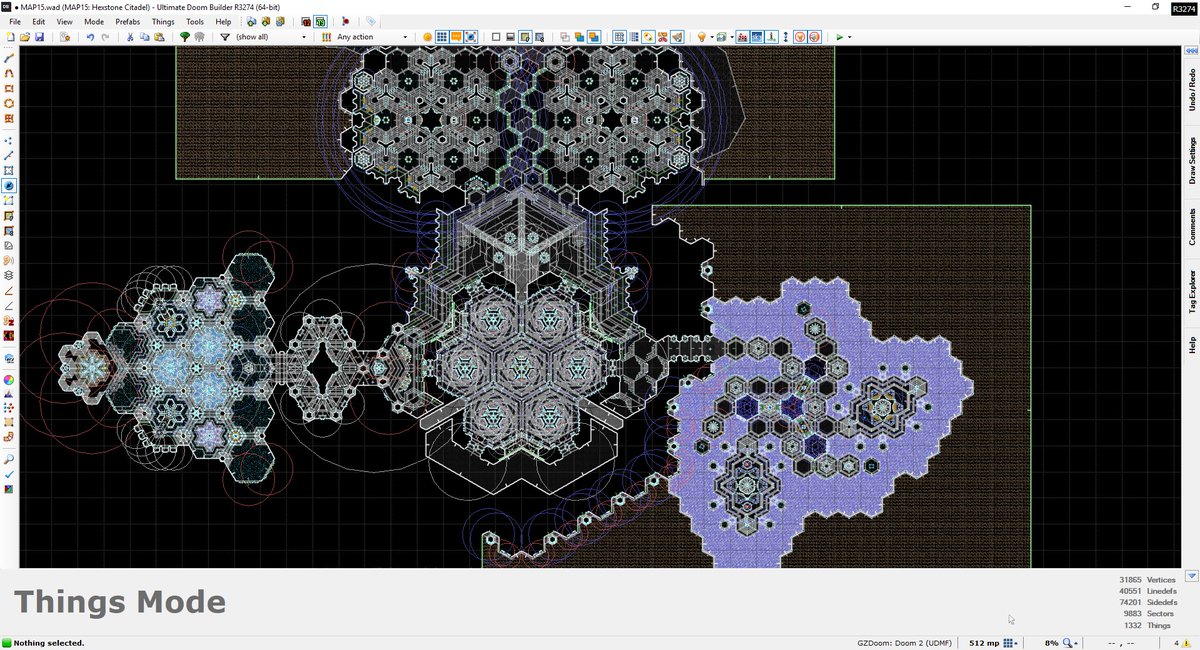Click the linedef color presets icon before Any action
1200x650 pixels.
tap(326, 37)
